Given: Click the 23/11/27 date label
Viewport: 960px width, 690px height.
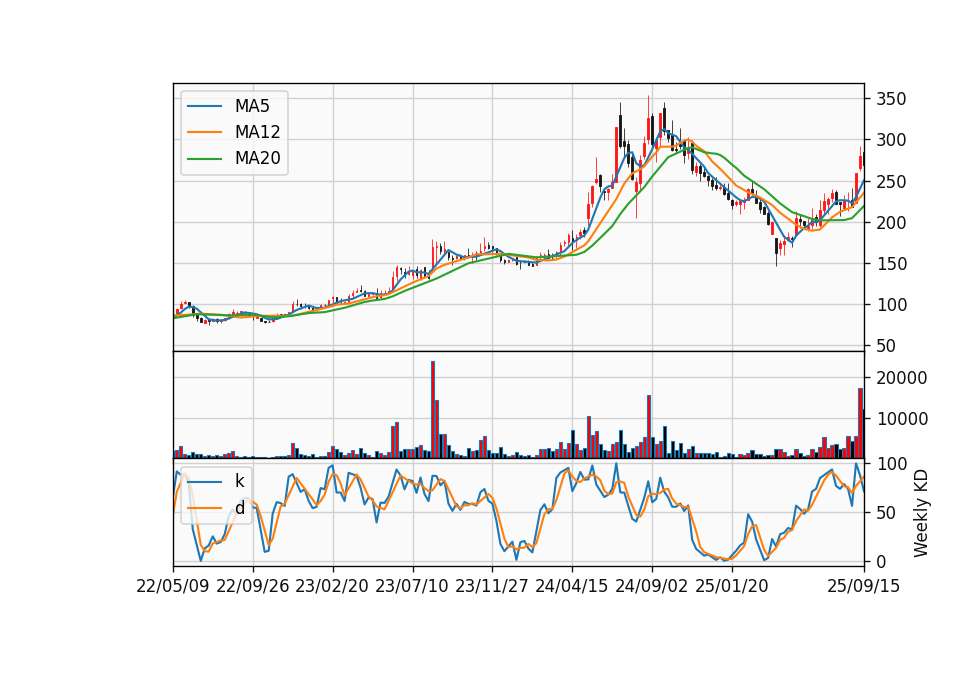Looking at the screenshot, I should click(492, 586).
